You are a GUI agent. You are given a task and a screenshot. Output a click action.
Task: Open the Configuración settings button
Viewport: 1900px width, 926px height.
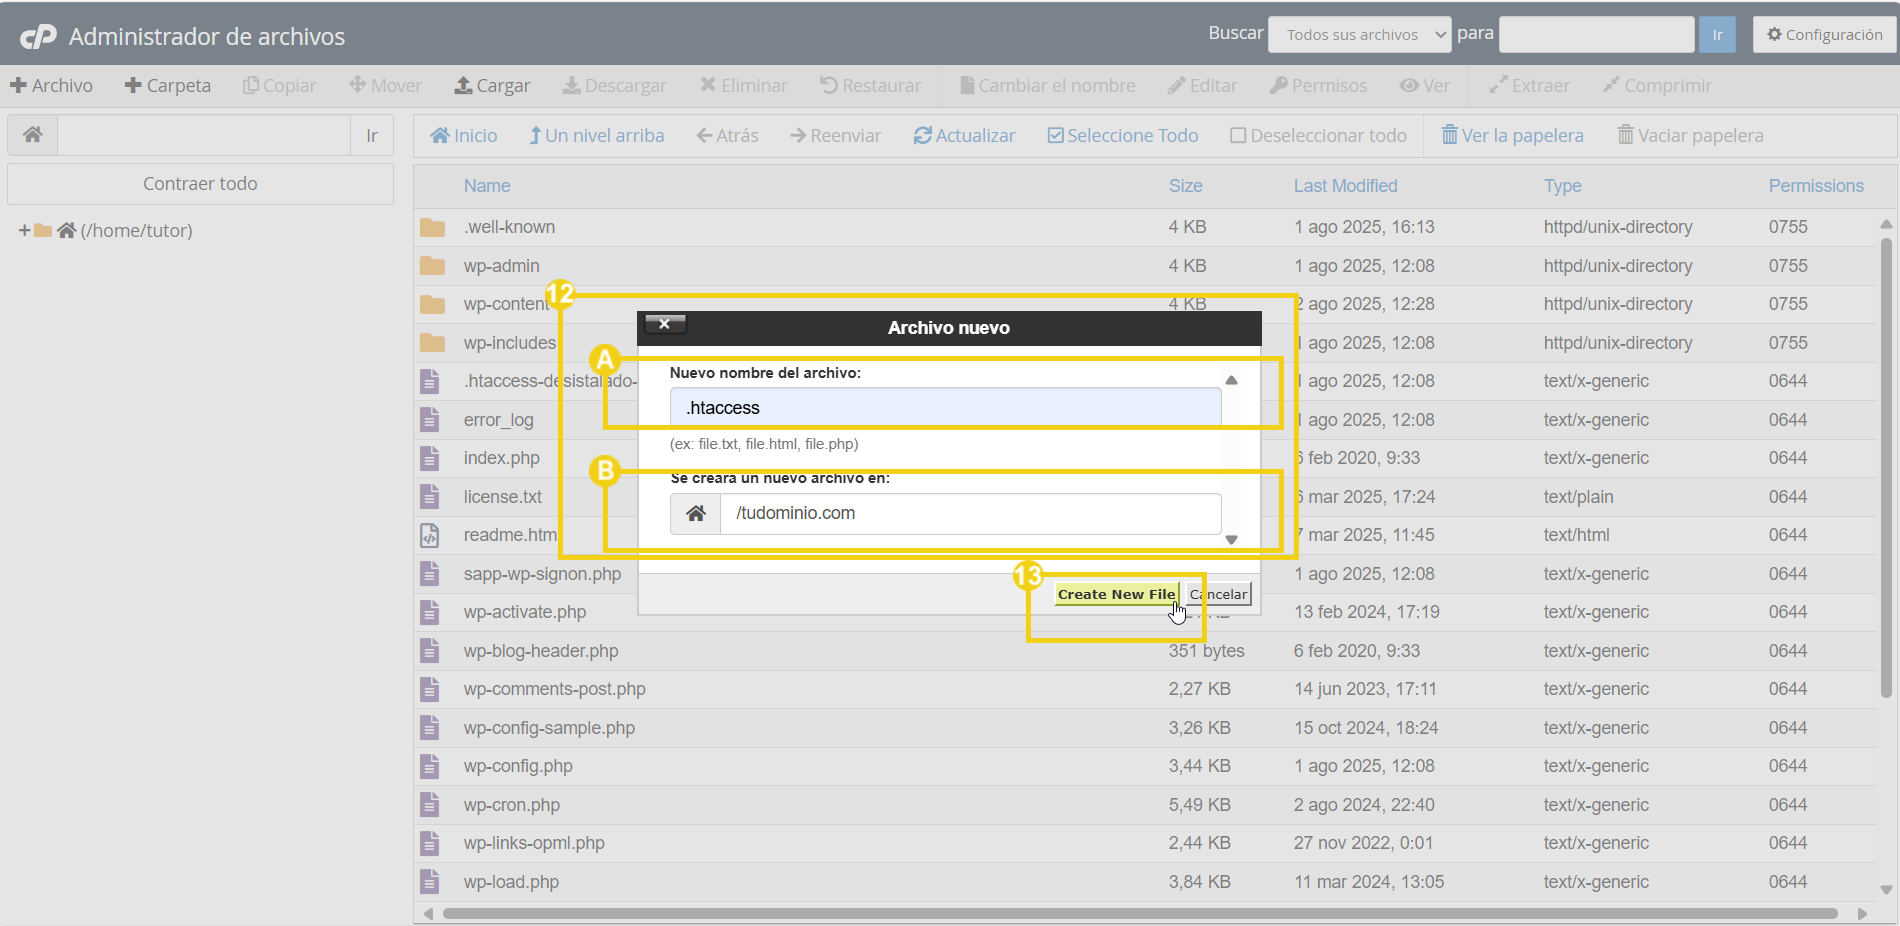pos(1825,35)
